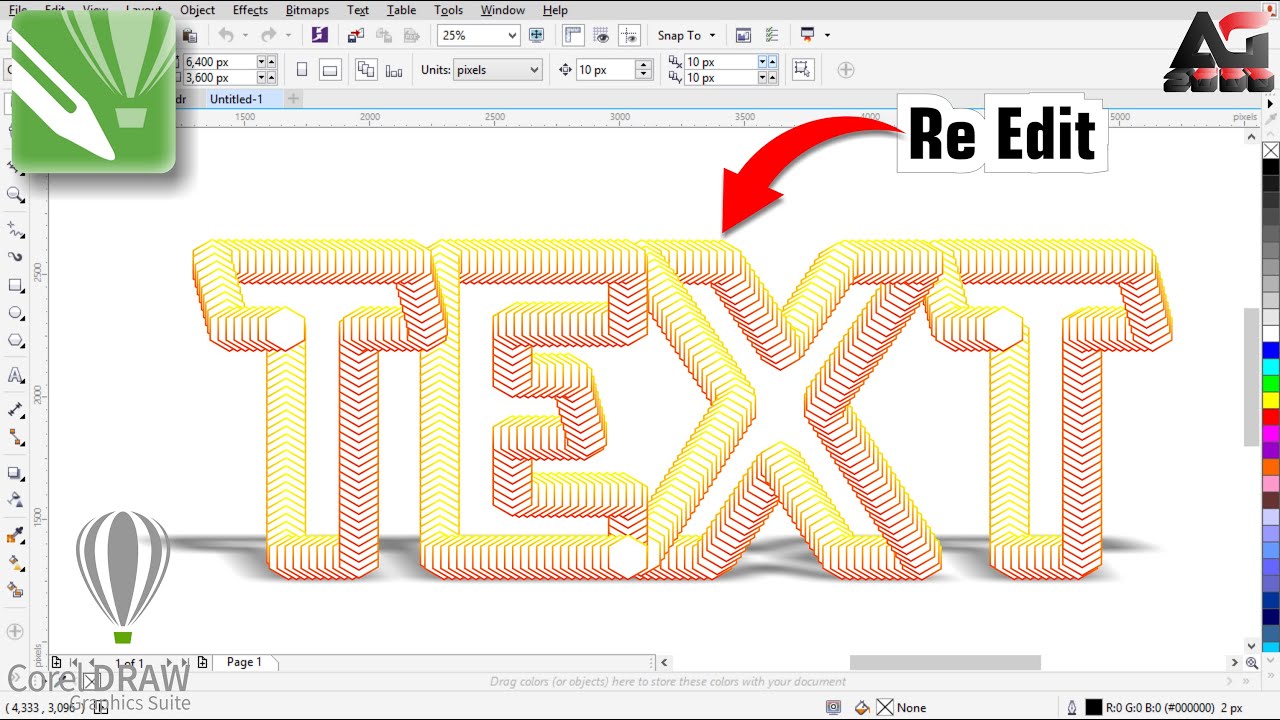Screen dimensions: 1280x720
Task: Pick the Color Eyedropper tool
Action: (x=16, y=535)
